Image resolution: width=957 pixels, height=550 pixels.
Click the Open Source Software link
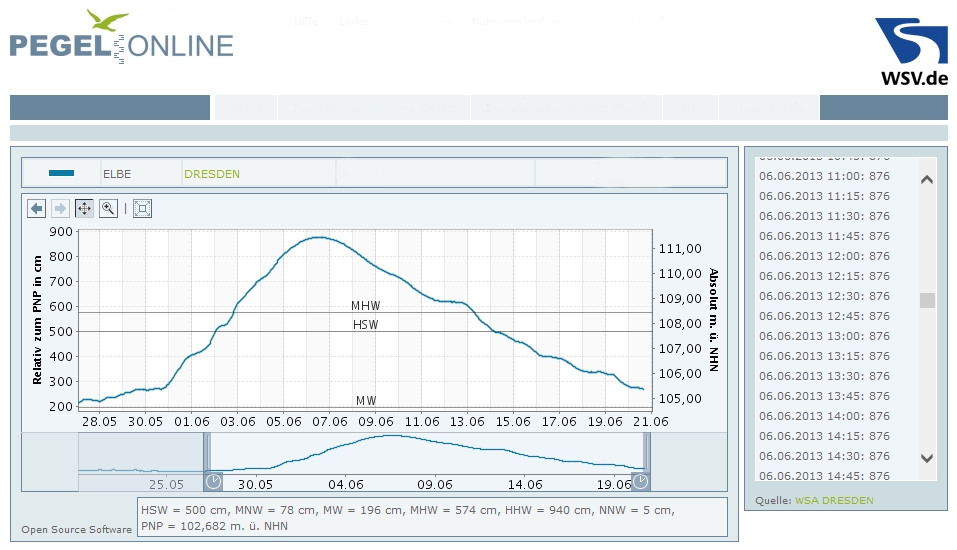tap(76, 529)
